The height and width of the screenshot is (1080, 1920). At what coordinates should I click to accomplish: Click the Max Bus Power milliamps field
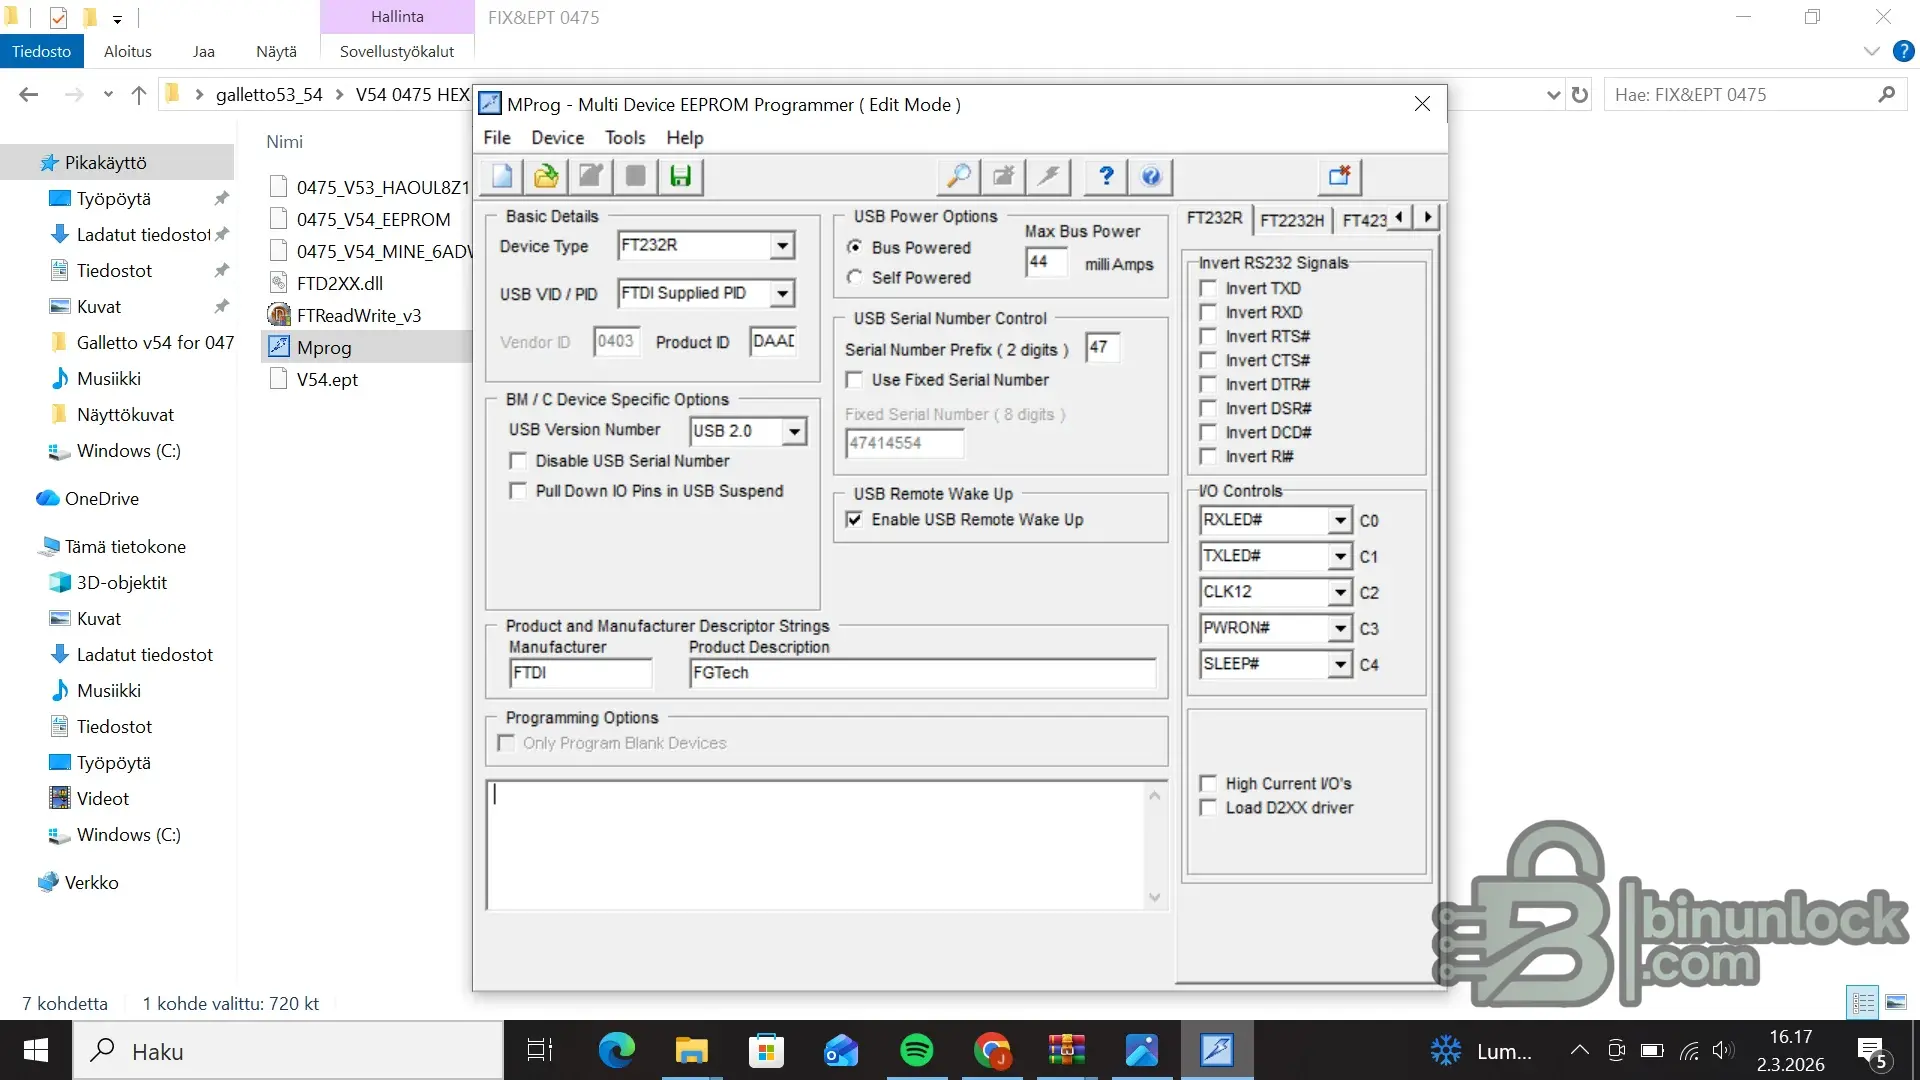[x=1047, y=263]
